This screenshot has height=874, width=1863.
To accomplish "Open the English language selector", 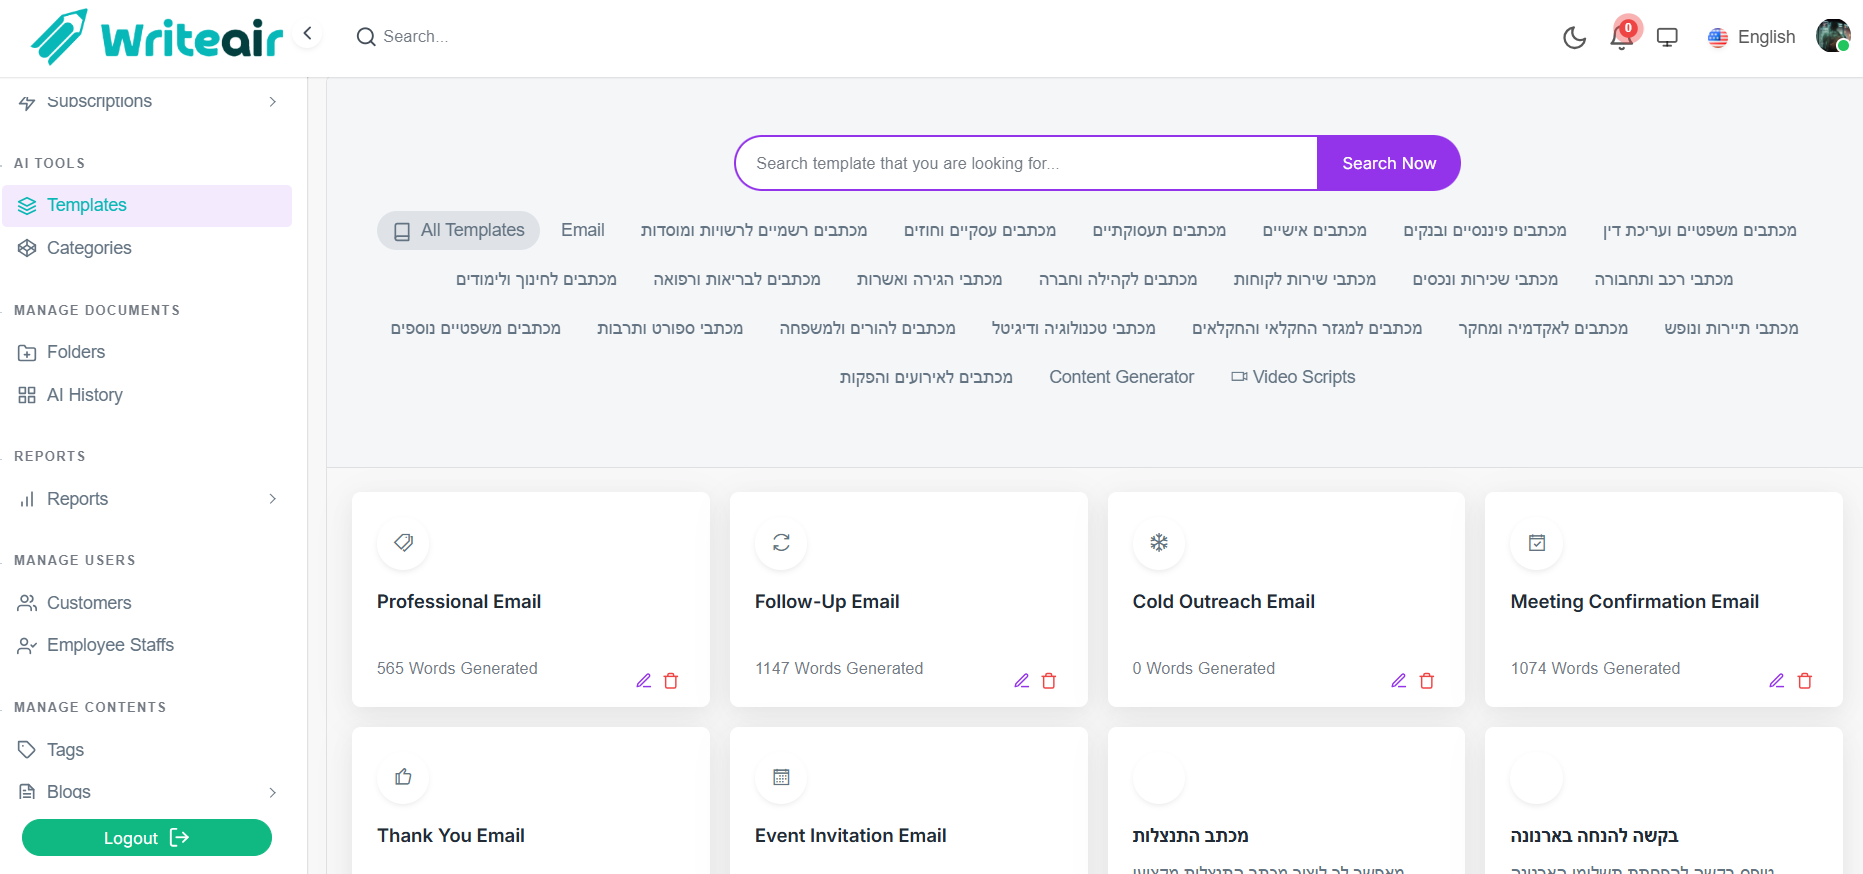I will click(x=1752, y=37).
